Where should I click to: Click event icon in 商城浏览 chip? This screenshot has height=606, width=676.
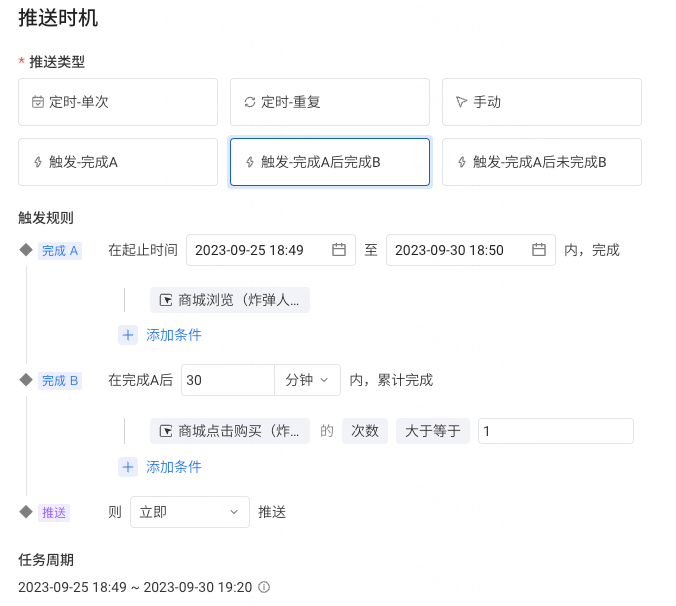166,300
